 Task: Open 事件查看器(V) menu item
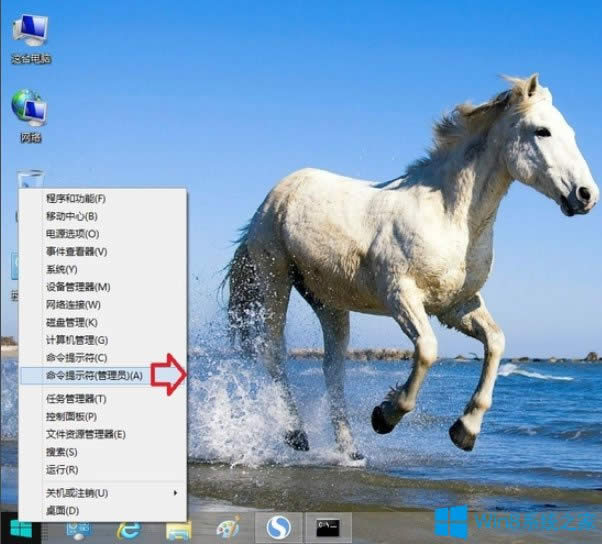coord(76,251)
